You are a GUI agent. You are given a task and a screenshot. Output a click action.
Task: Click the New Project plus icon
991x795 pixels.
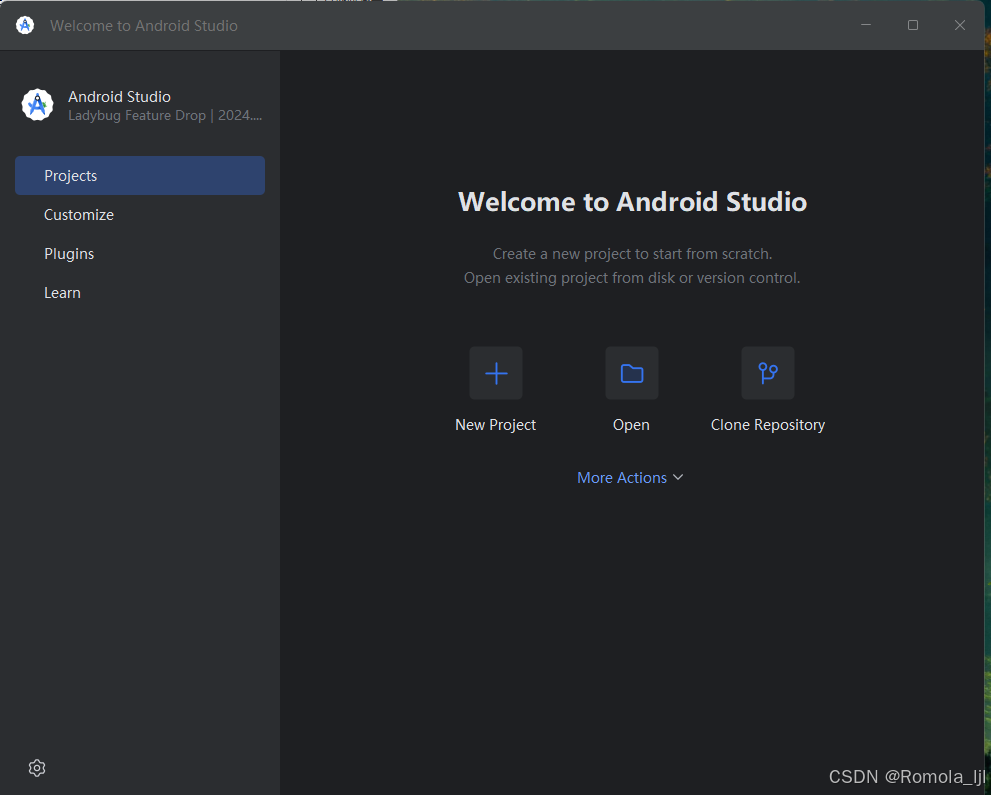tap(496, 373)
